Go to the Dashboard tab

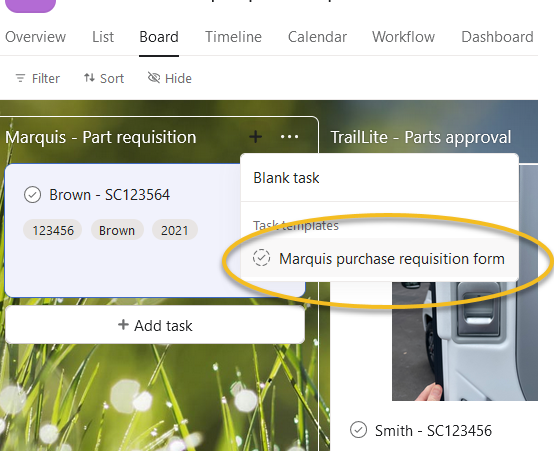[x=497, y=37]
